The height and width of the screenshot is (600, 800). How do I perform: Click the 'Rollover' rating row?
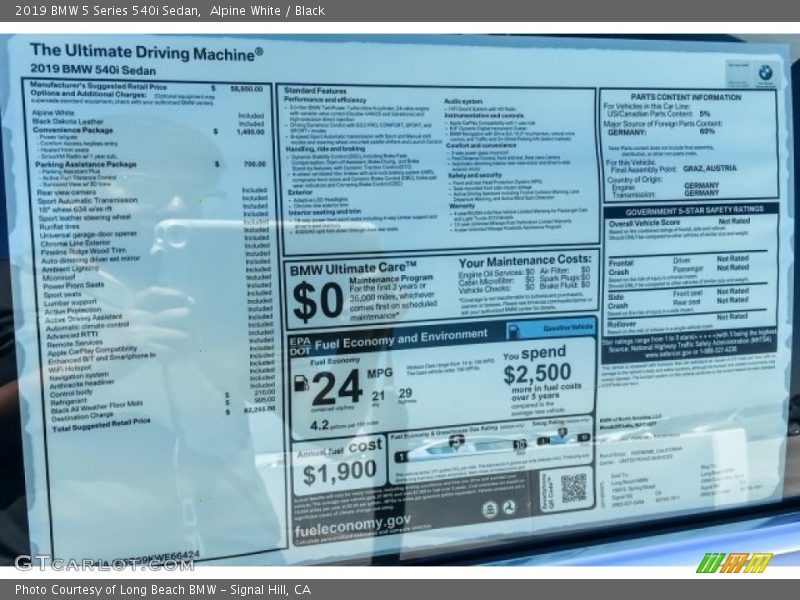pos(678,321)
